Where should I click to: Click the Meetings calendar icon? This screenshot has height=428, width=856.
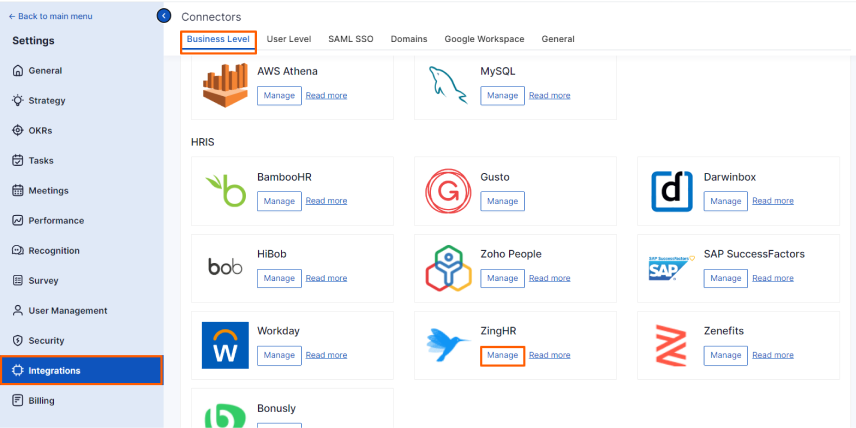18,191
